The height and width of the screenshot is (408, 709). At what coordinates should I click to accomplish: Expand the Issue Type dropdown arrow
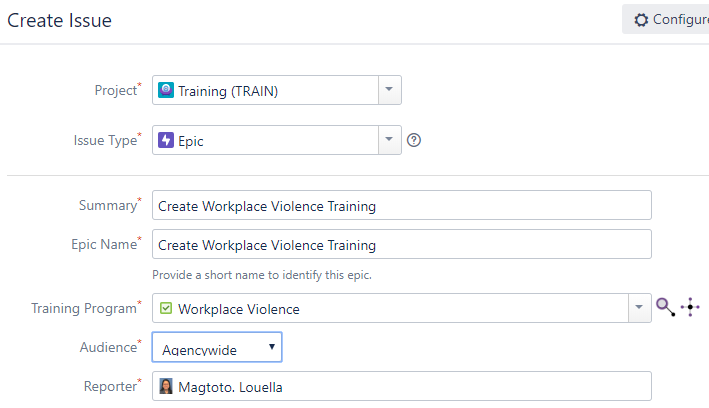pos(389,140)
